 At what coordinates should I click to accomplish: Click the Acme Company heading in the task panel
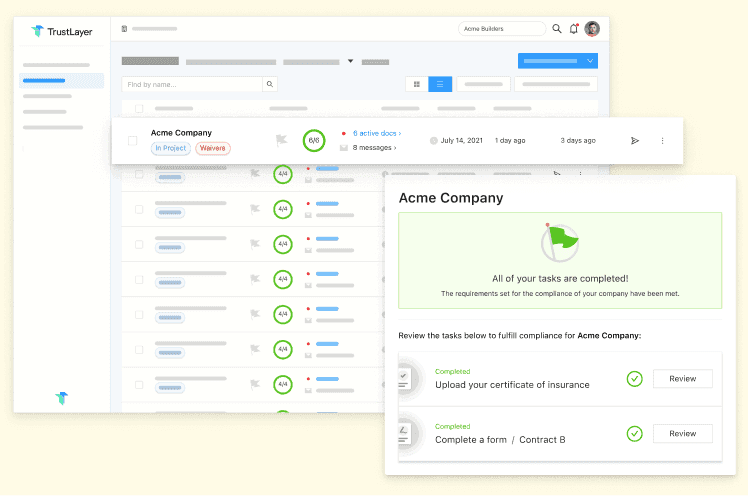point(451,198)
